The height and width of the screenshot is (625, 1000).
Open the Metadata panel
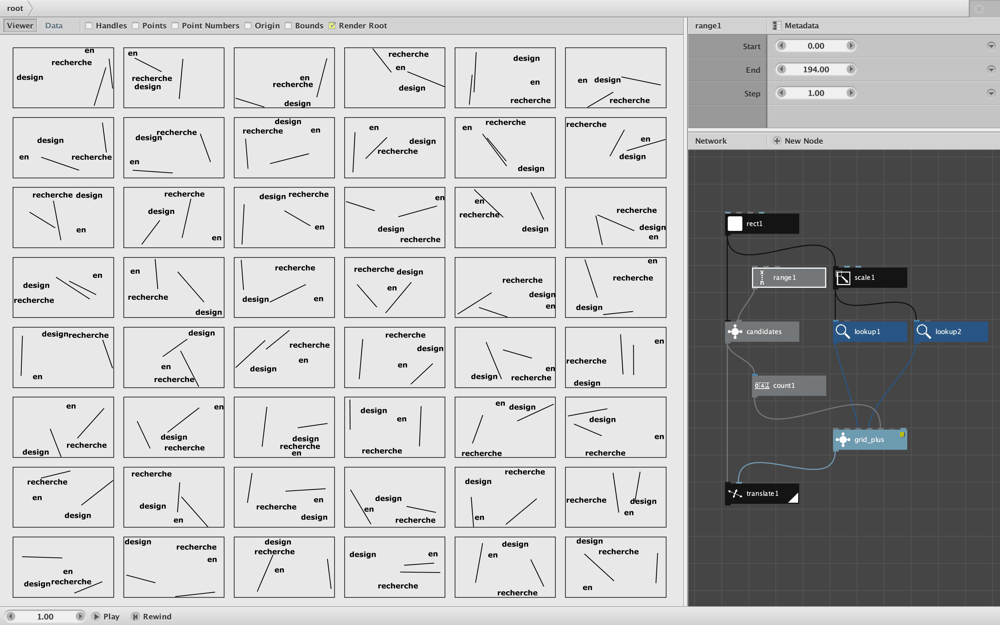[795, 26]
